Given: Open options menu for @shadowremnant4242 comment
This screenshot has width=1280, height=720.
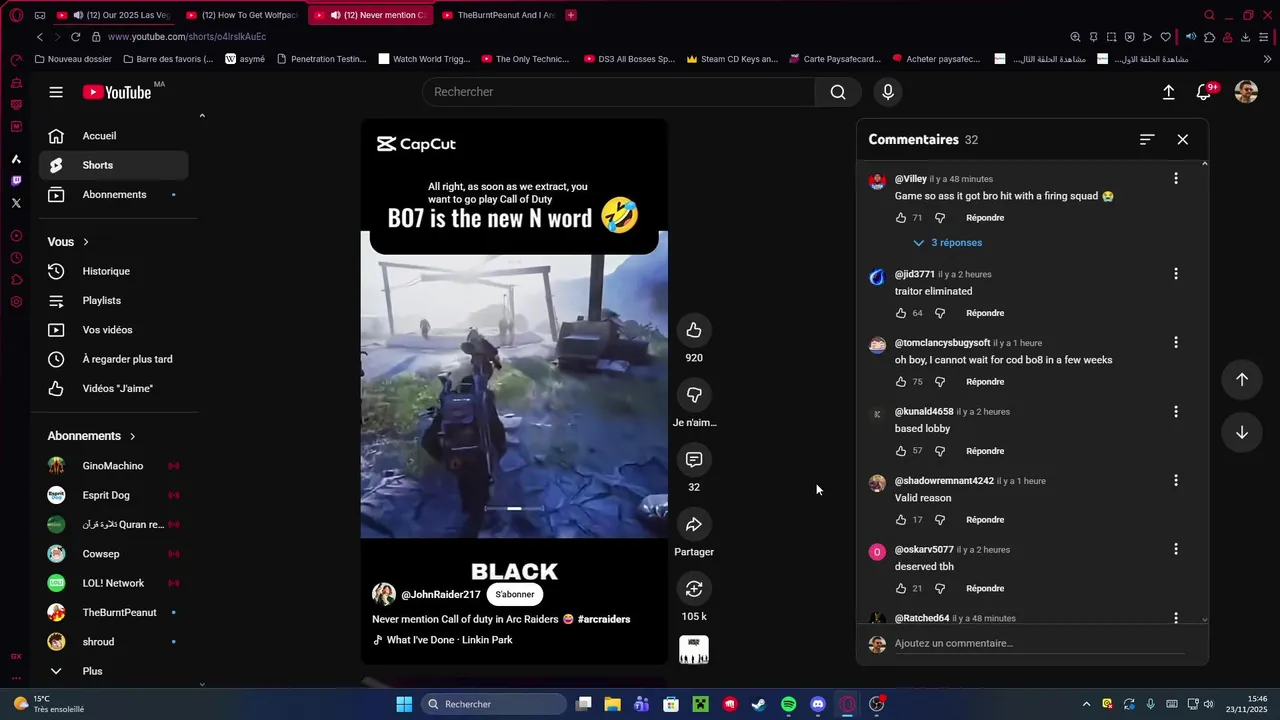Looking at the screenshot, I should (x=1176, y=480).
